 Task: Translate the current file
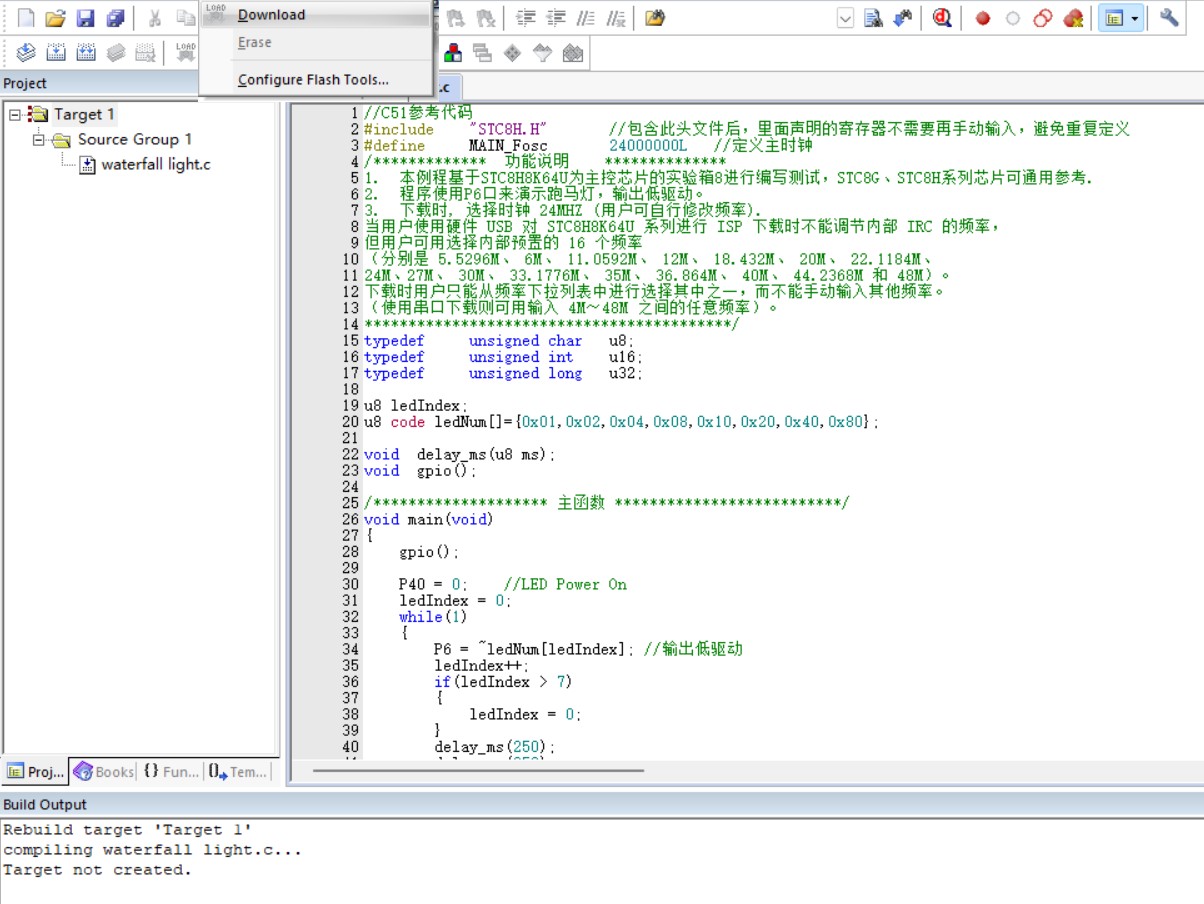point(26,52)
